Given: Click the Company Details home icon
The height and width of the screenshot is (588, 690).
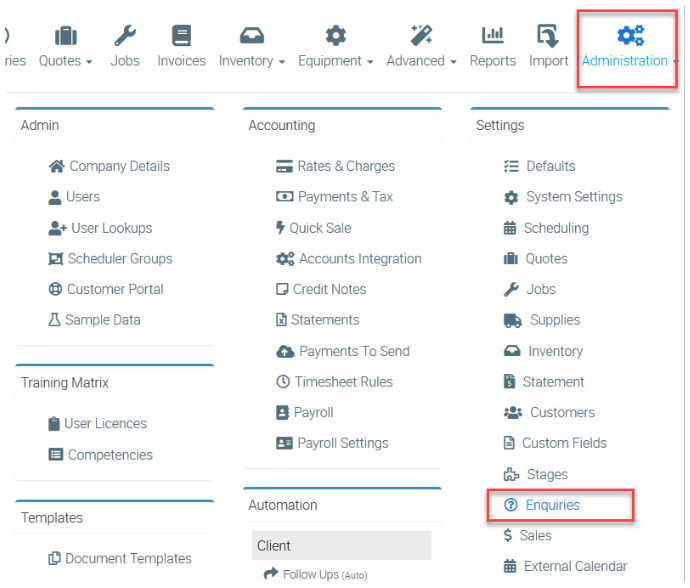Looking at the screenshot, I should 57,167.
